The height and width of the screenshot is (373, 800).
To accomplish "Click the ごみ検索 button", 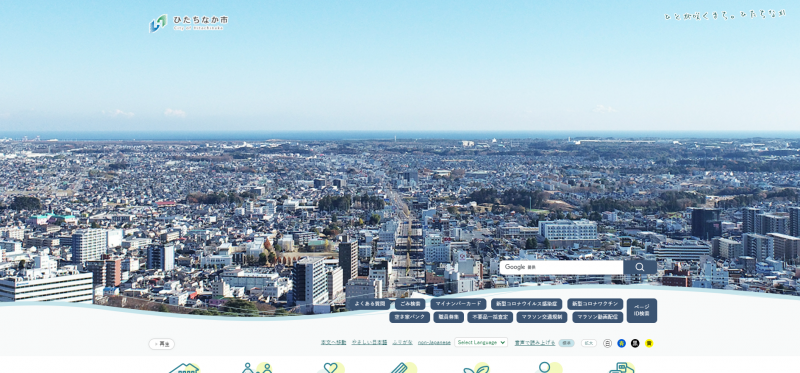I will (410, 304).
